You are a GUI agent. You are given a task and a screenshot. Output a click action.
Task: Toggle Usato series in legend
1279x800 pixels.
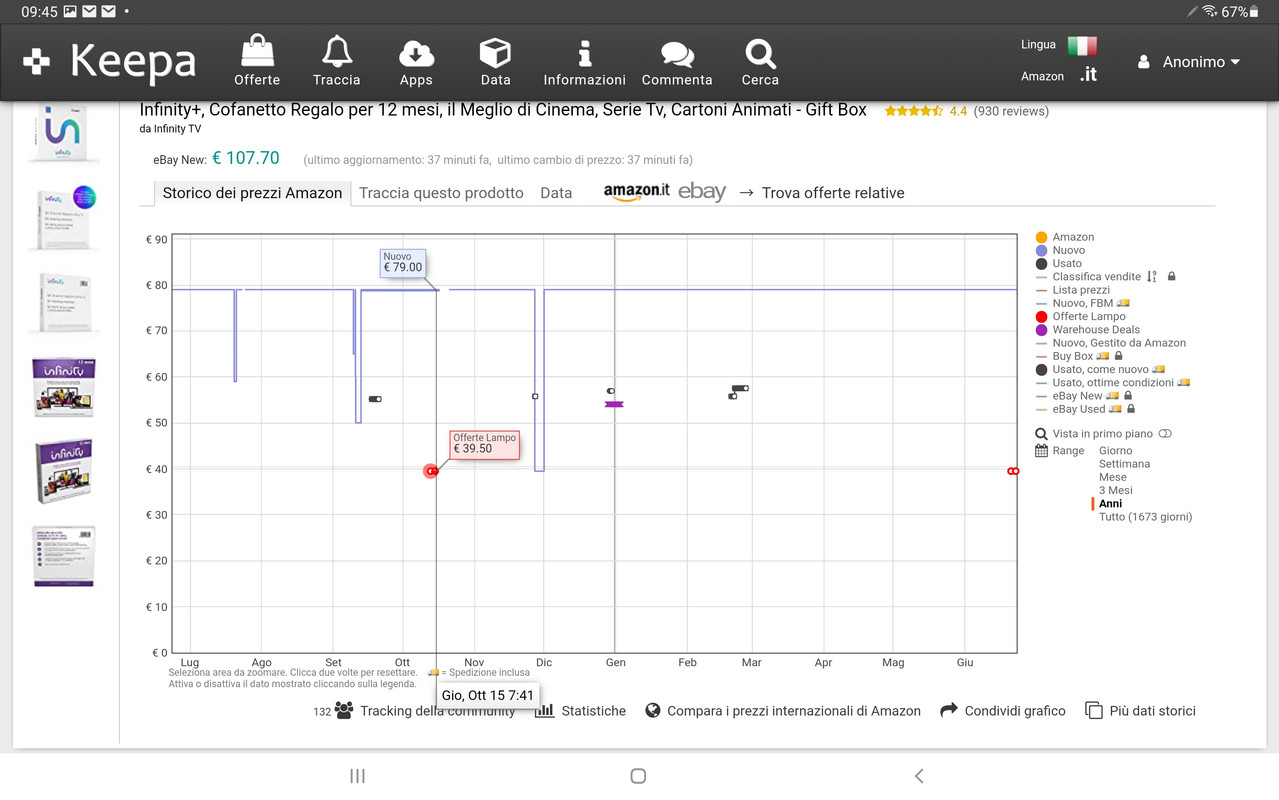[x=1059, y=263]
